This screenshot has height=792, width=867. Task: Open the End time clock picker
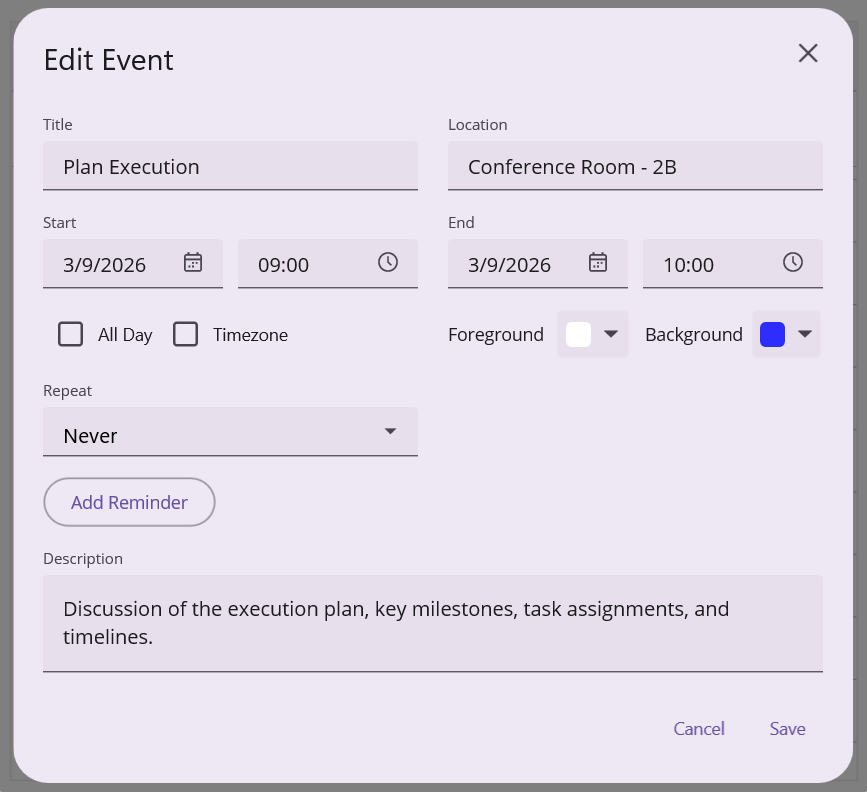click(793, 262)
